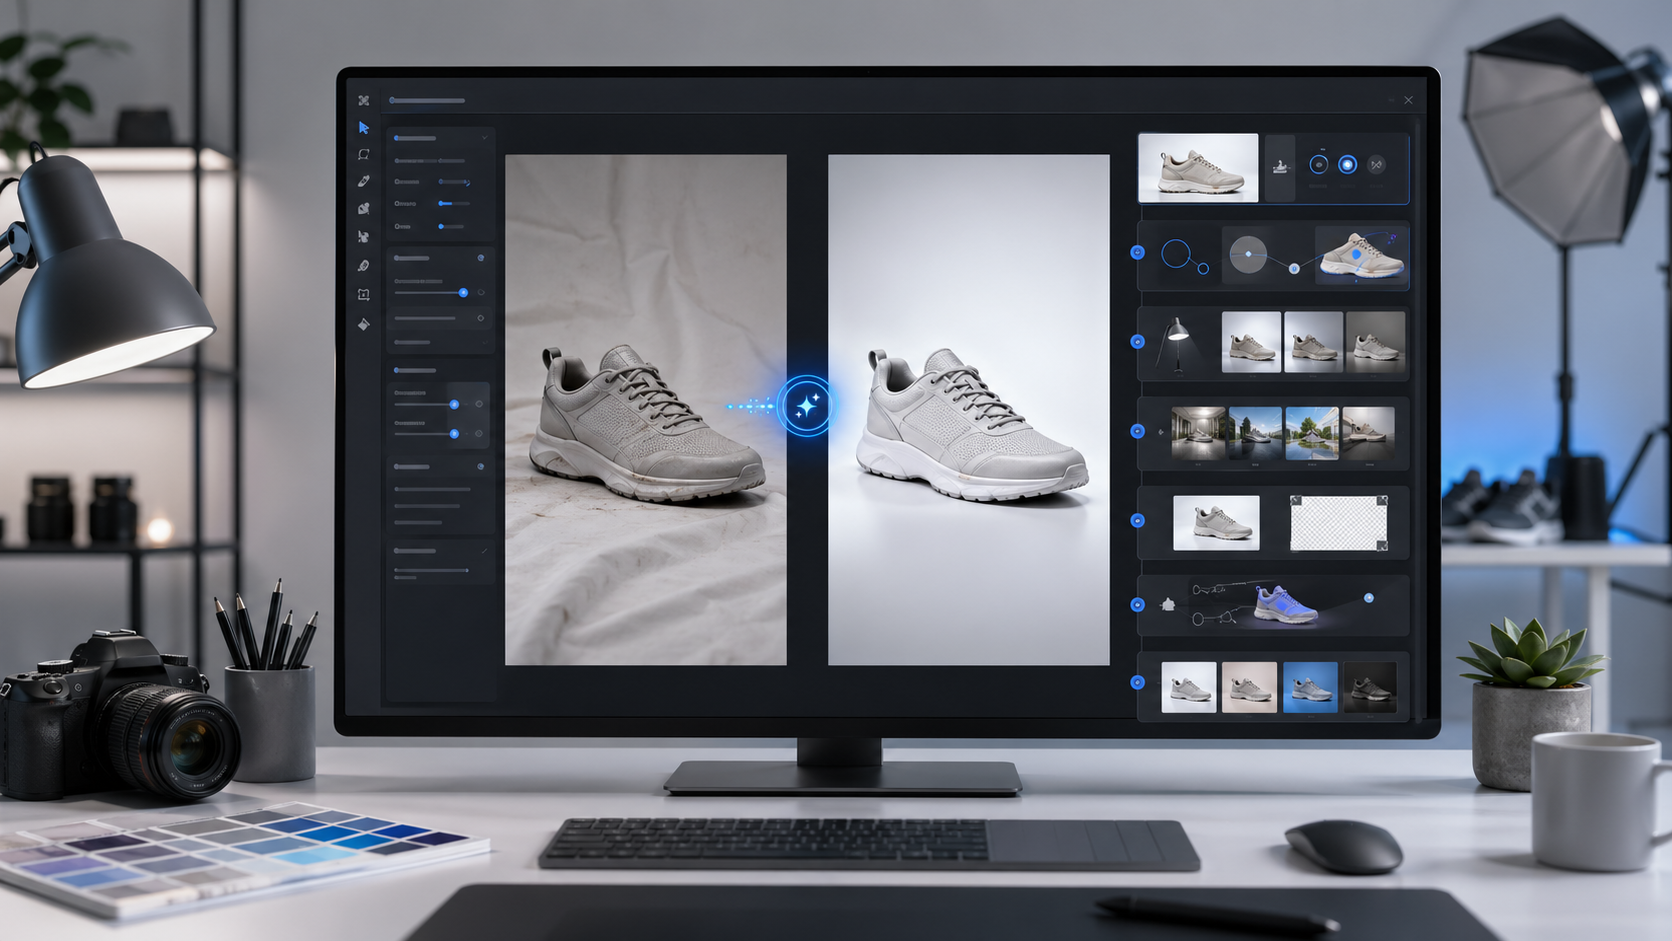The image size is (1672, 941).
Task: Pick the black shoe color variant thumbnail
Action: (1369, 688)
